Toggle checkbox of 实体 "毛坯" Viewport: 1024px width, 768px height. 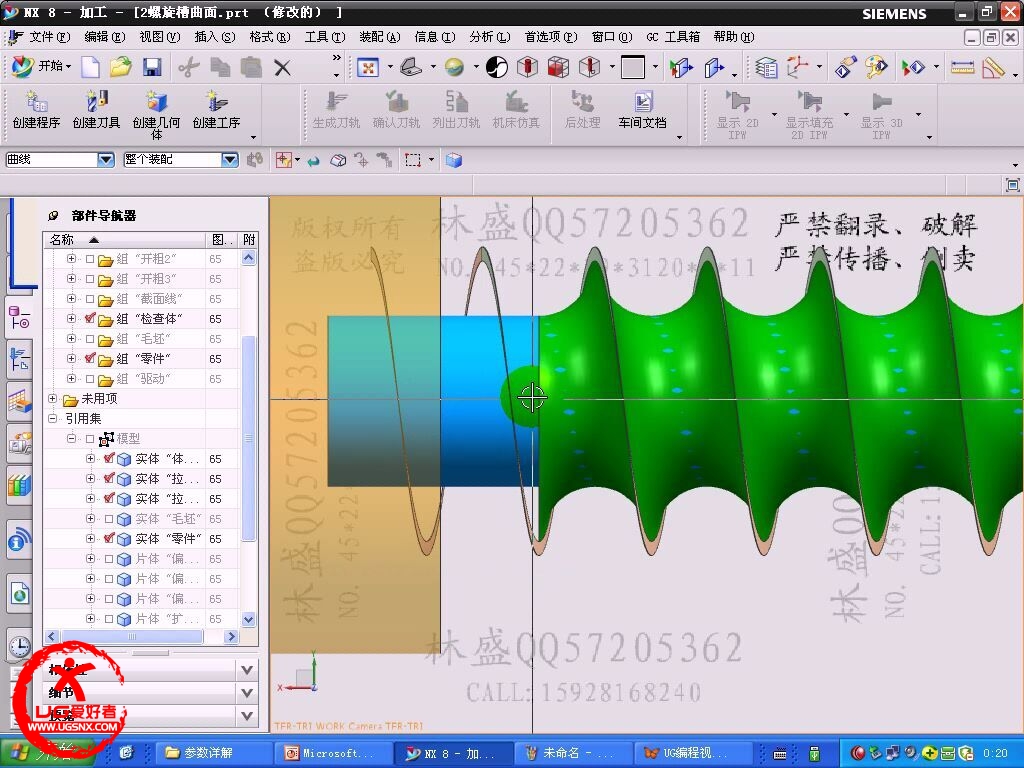pos(109,519)
